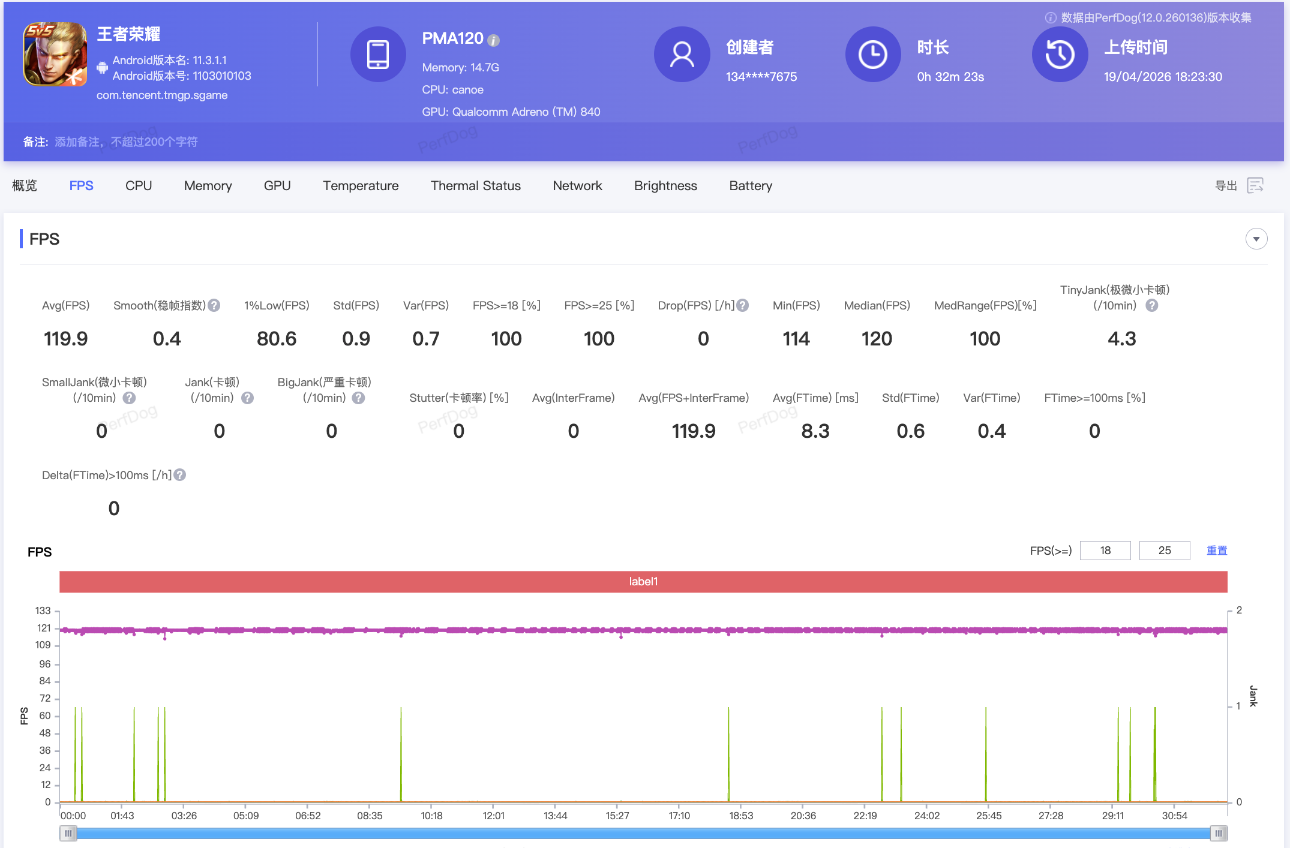The image size is (1290, 848).
Task: Click the BigJank help icon
Action: point(358,398)
